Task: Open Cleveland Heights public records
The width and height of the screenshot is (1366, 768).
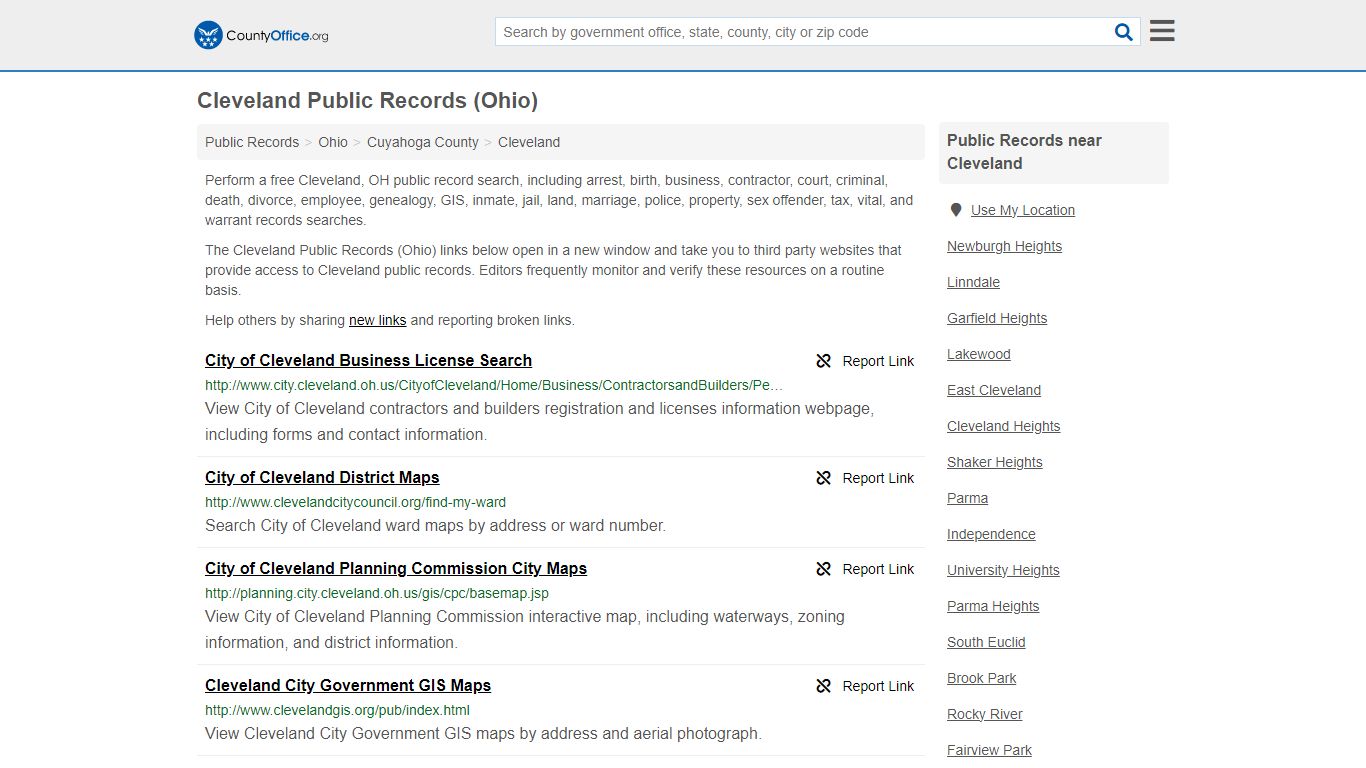Action: pyautogui.click(x=1003, y=426)
